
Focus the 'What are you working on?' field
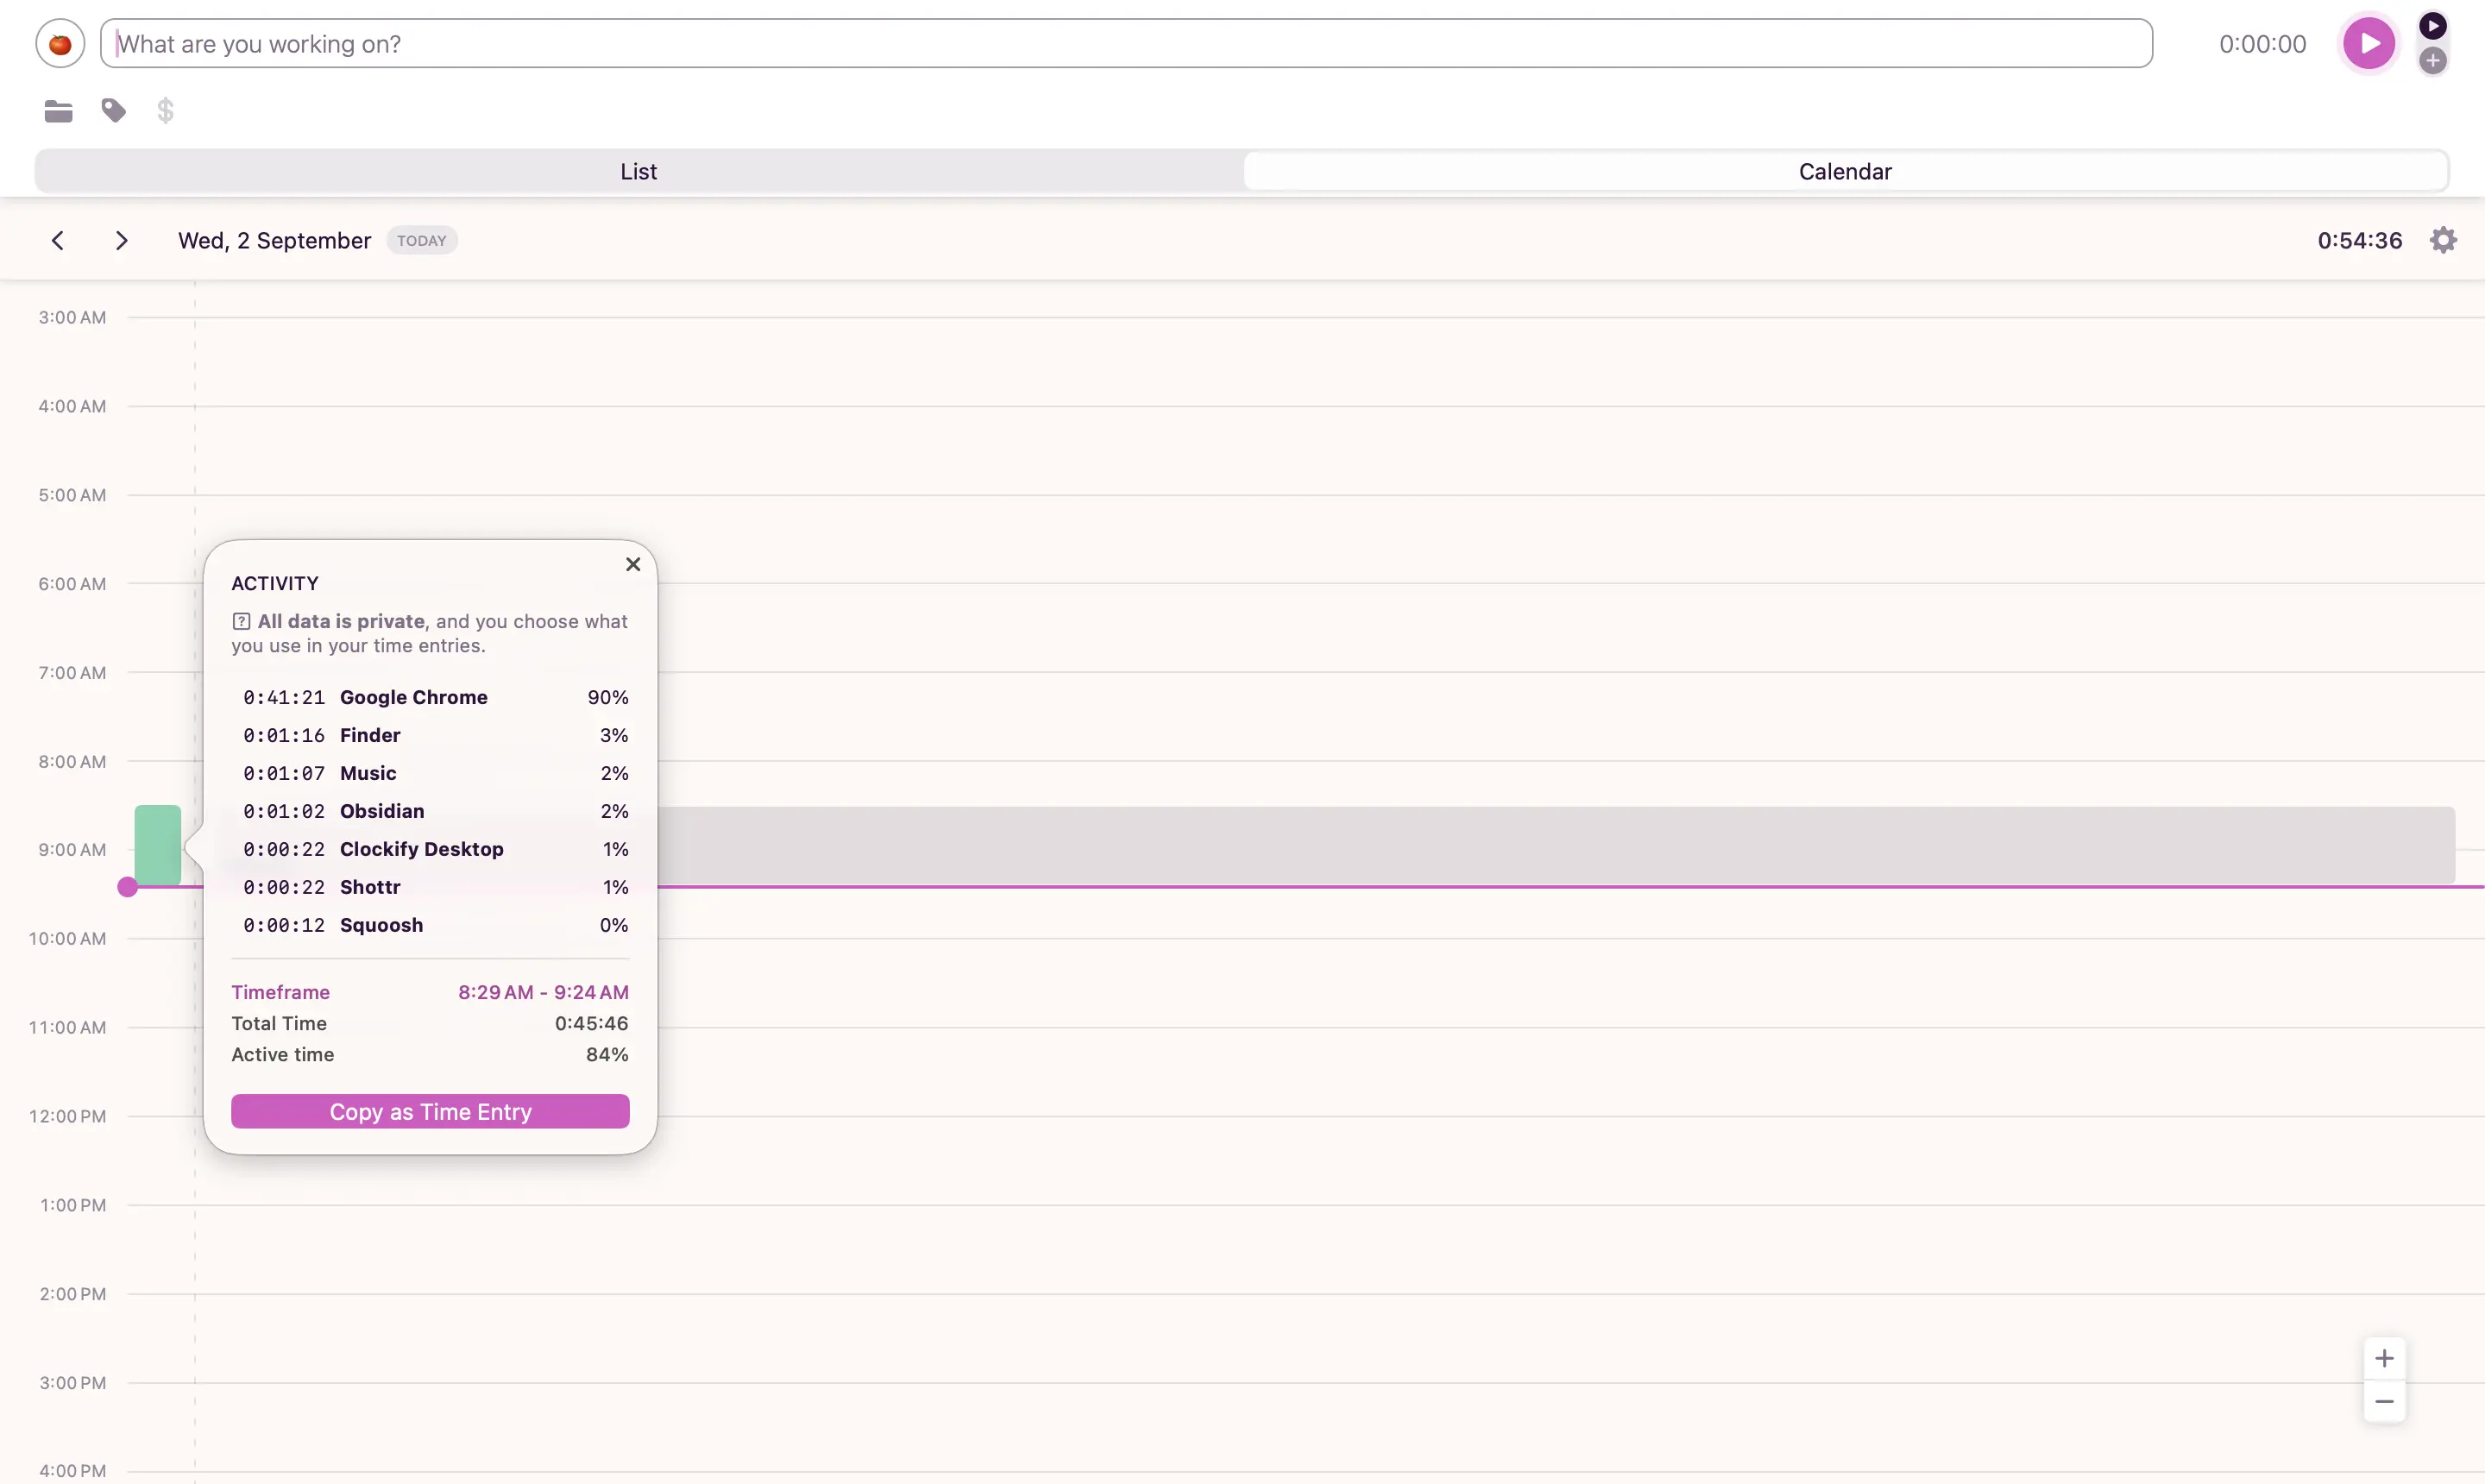pyautogui.click(x=1126, y=44)
